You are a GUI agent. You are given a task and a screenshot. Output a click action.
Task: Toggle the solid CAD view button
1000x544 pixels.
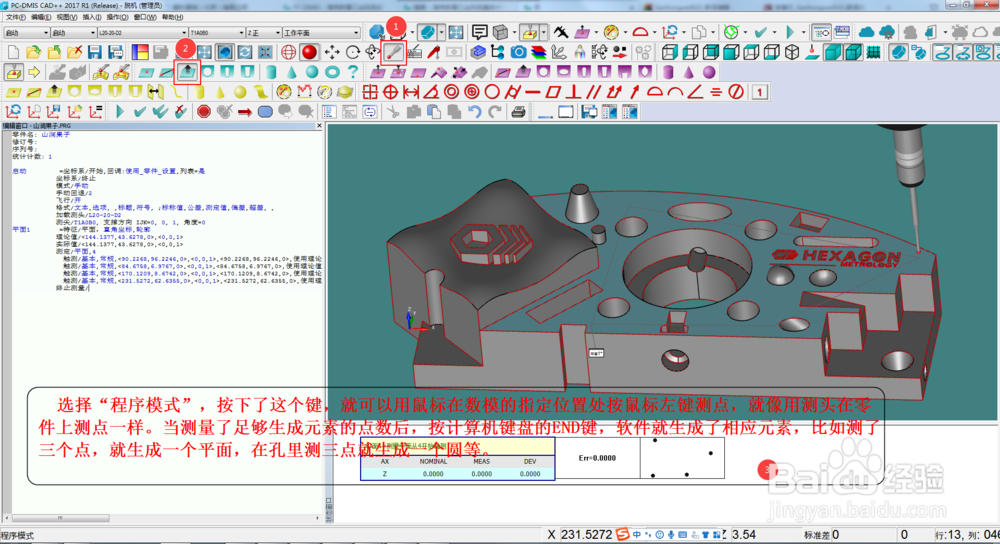(224, 52)
